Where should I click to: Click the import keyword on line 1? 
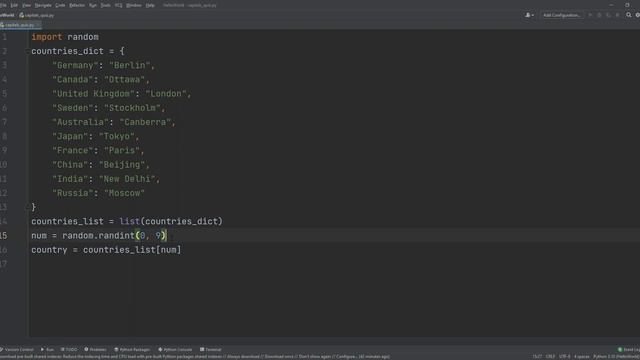coord(47,37)
